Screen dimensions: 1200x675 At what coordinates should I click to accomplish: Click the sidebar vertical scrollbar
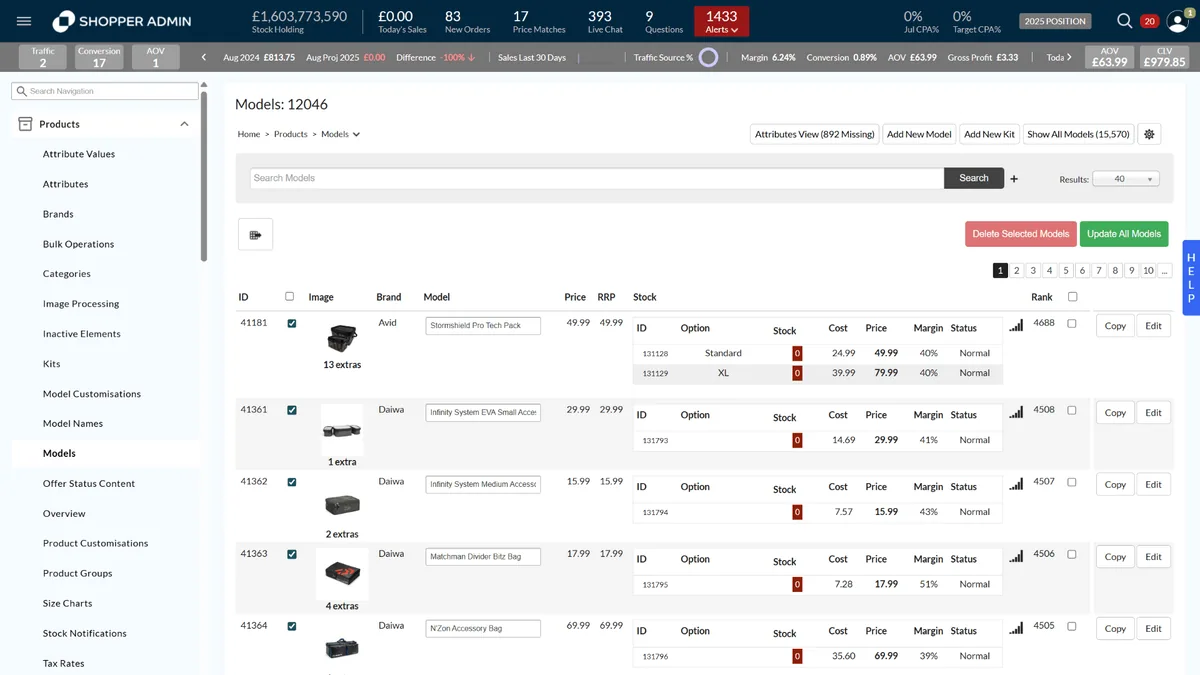[x=204, y=175]
